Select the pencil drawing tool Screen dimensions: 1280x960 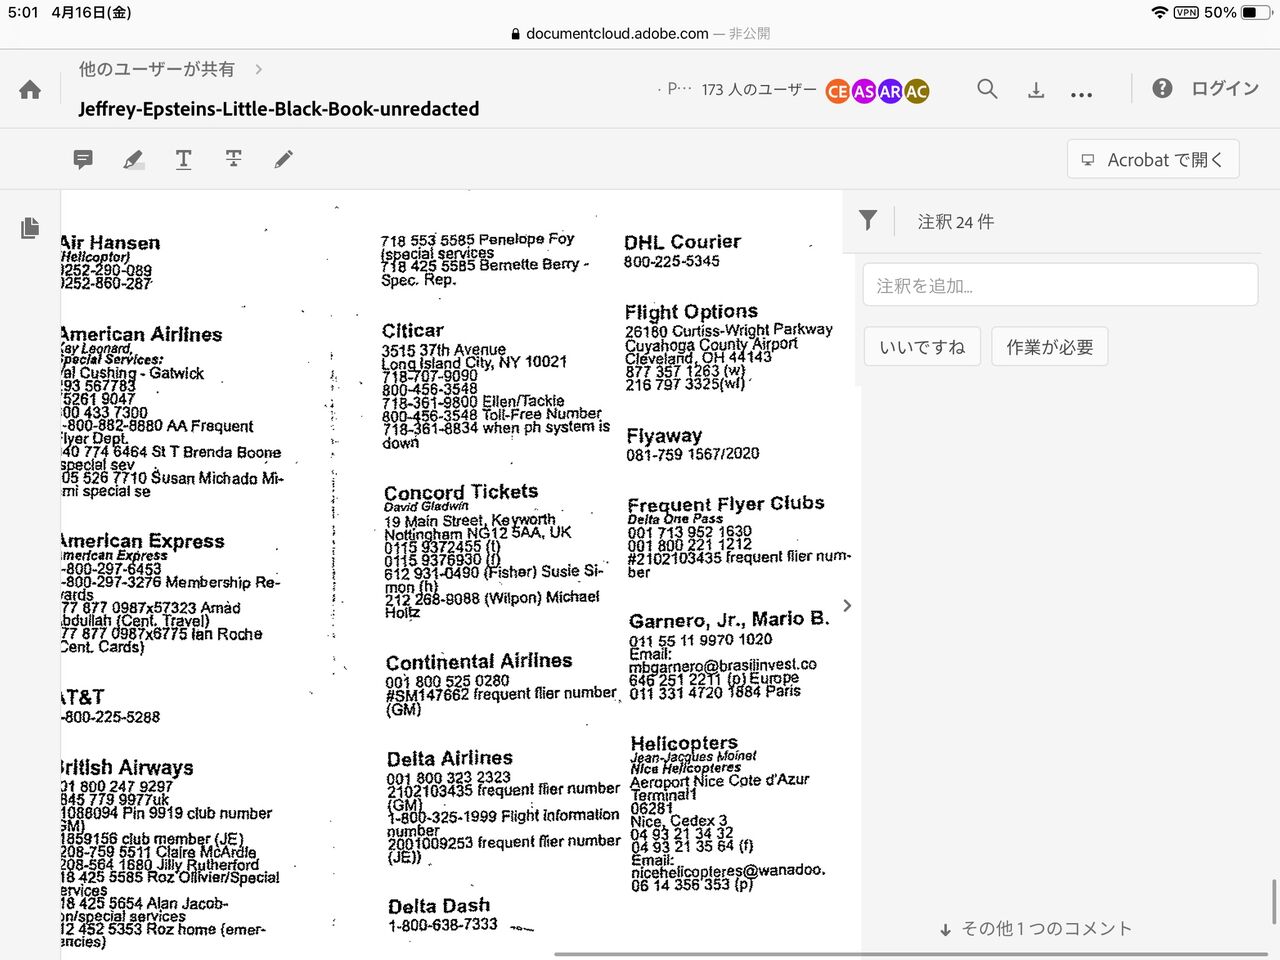pyautogui.click(x=284, y=159)
